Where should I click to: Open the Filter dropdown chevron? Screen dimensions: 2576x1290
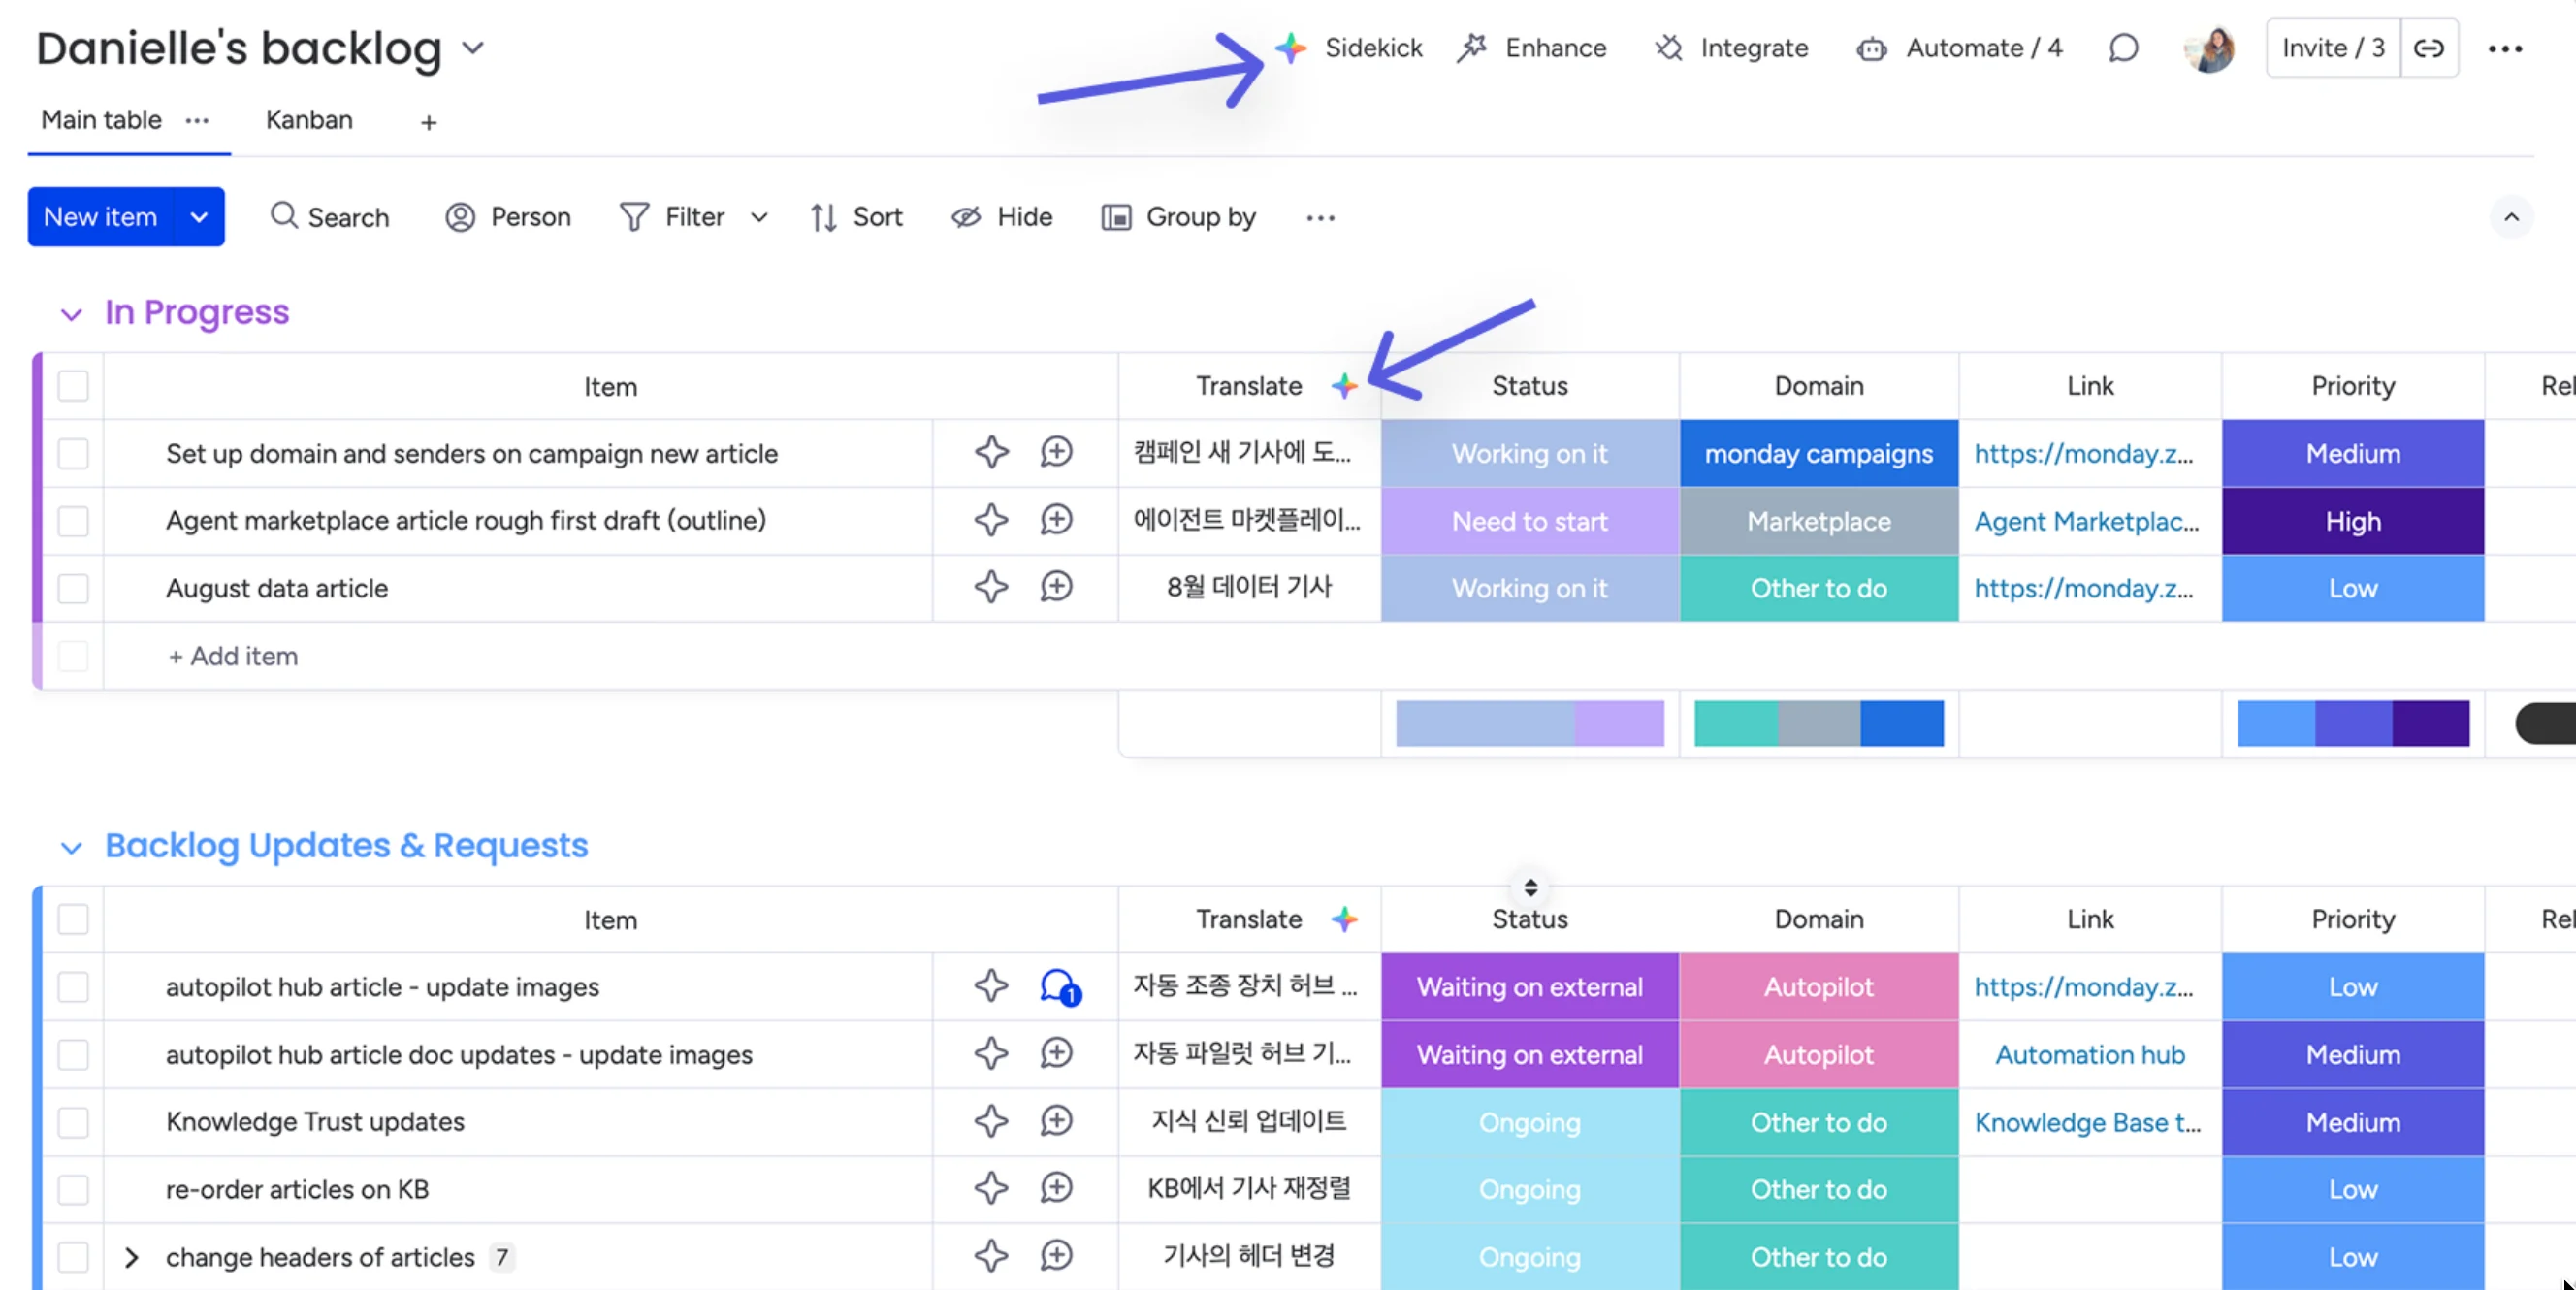(759, 217)
